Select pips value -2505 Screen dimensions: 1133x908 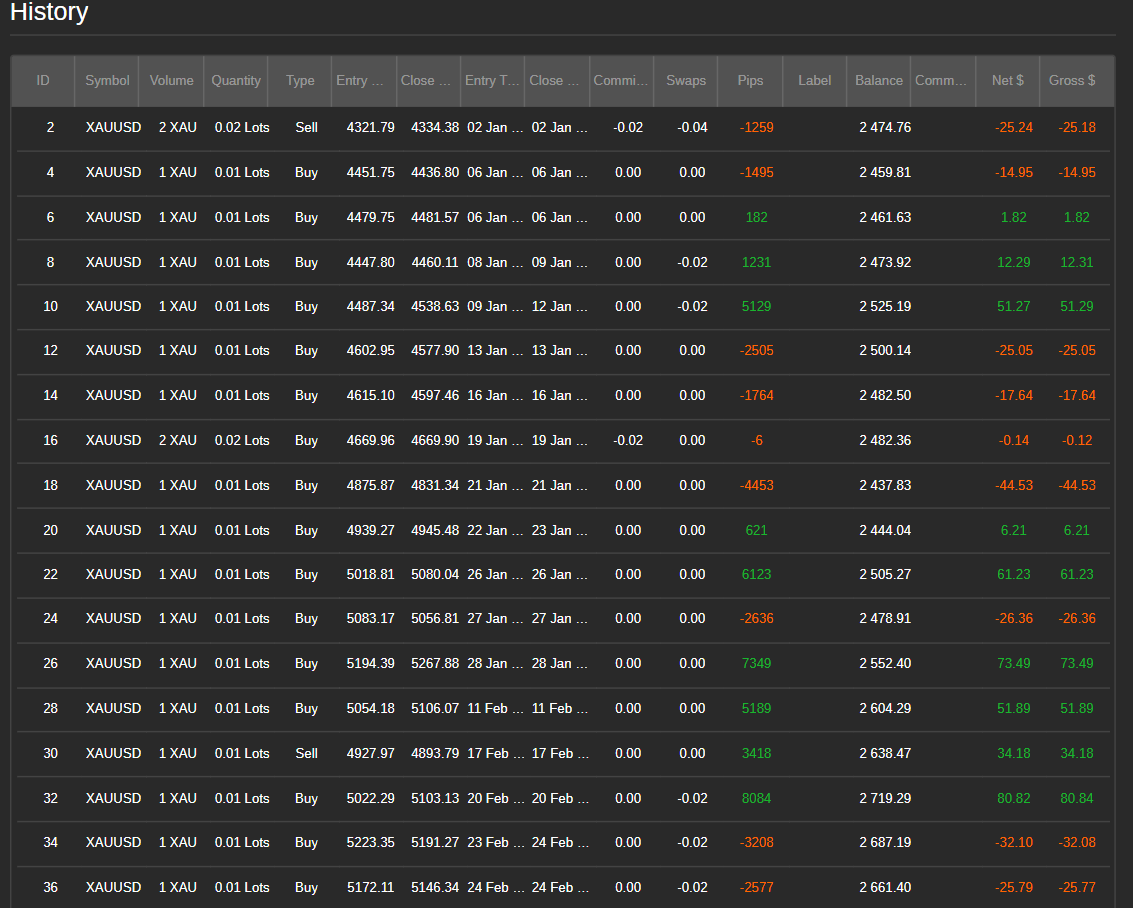pos(757,350)
